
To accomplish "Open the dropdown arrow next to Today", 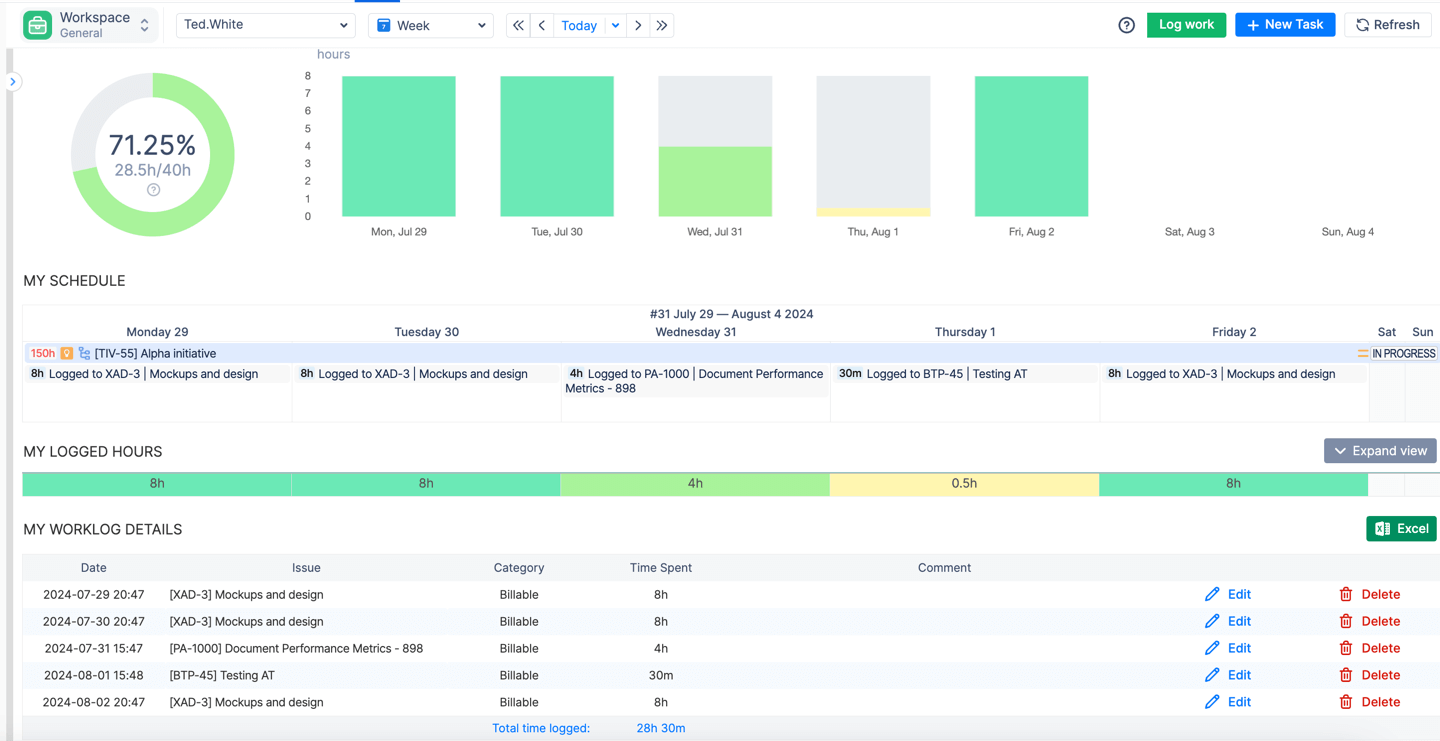I will (x=615, y=25).
